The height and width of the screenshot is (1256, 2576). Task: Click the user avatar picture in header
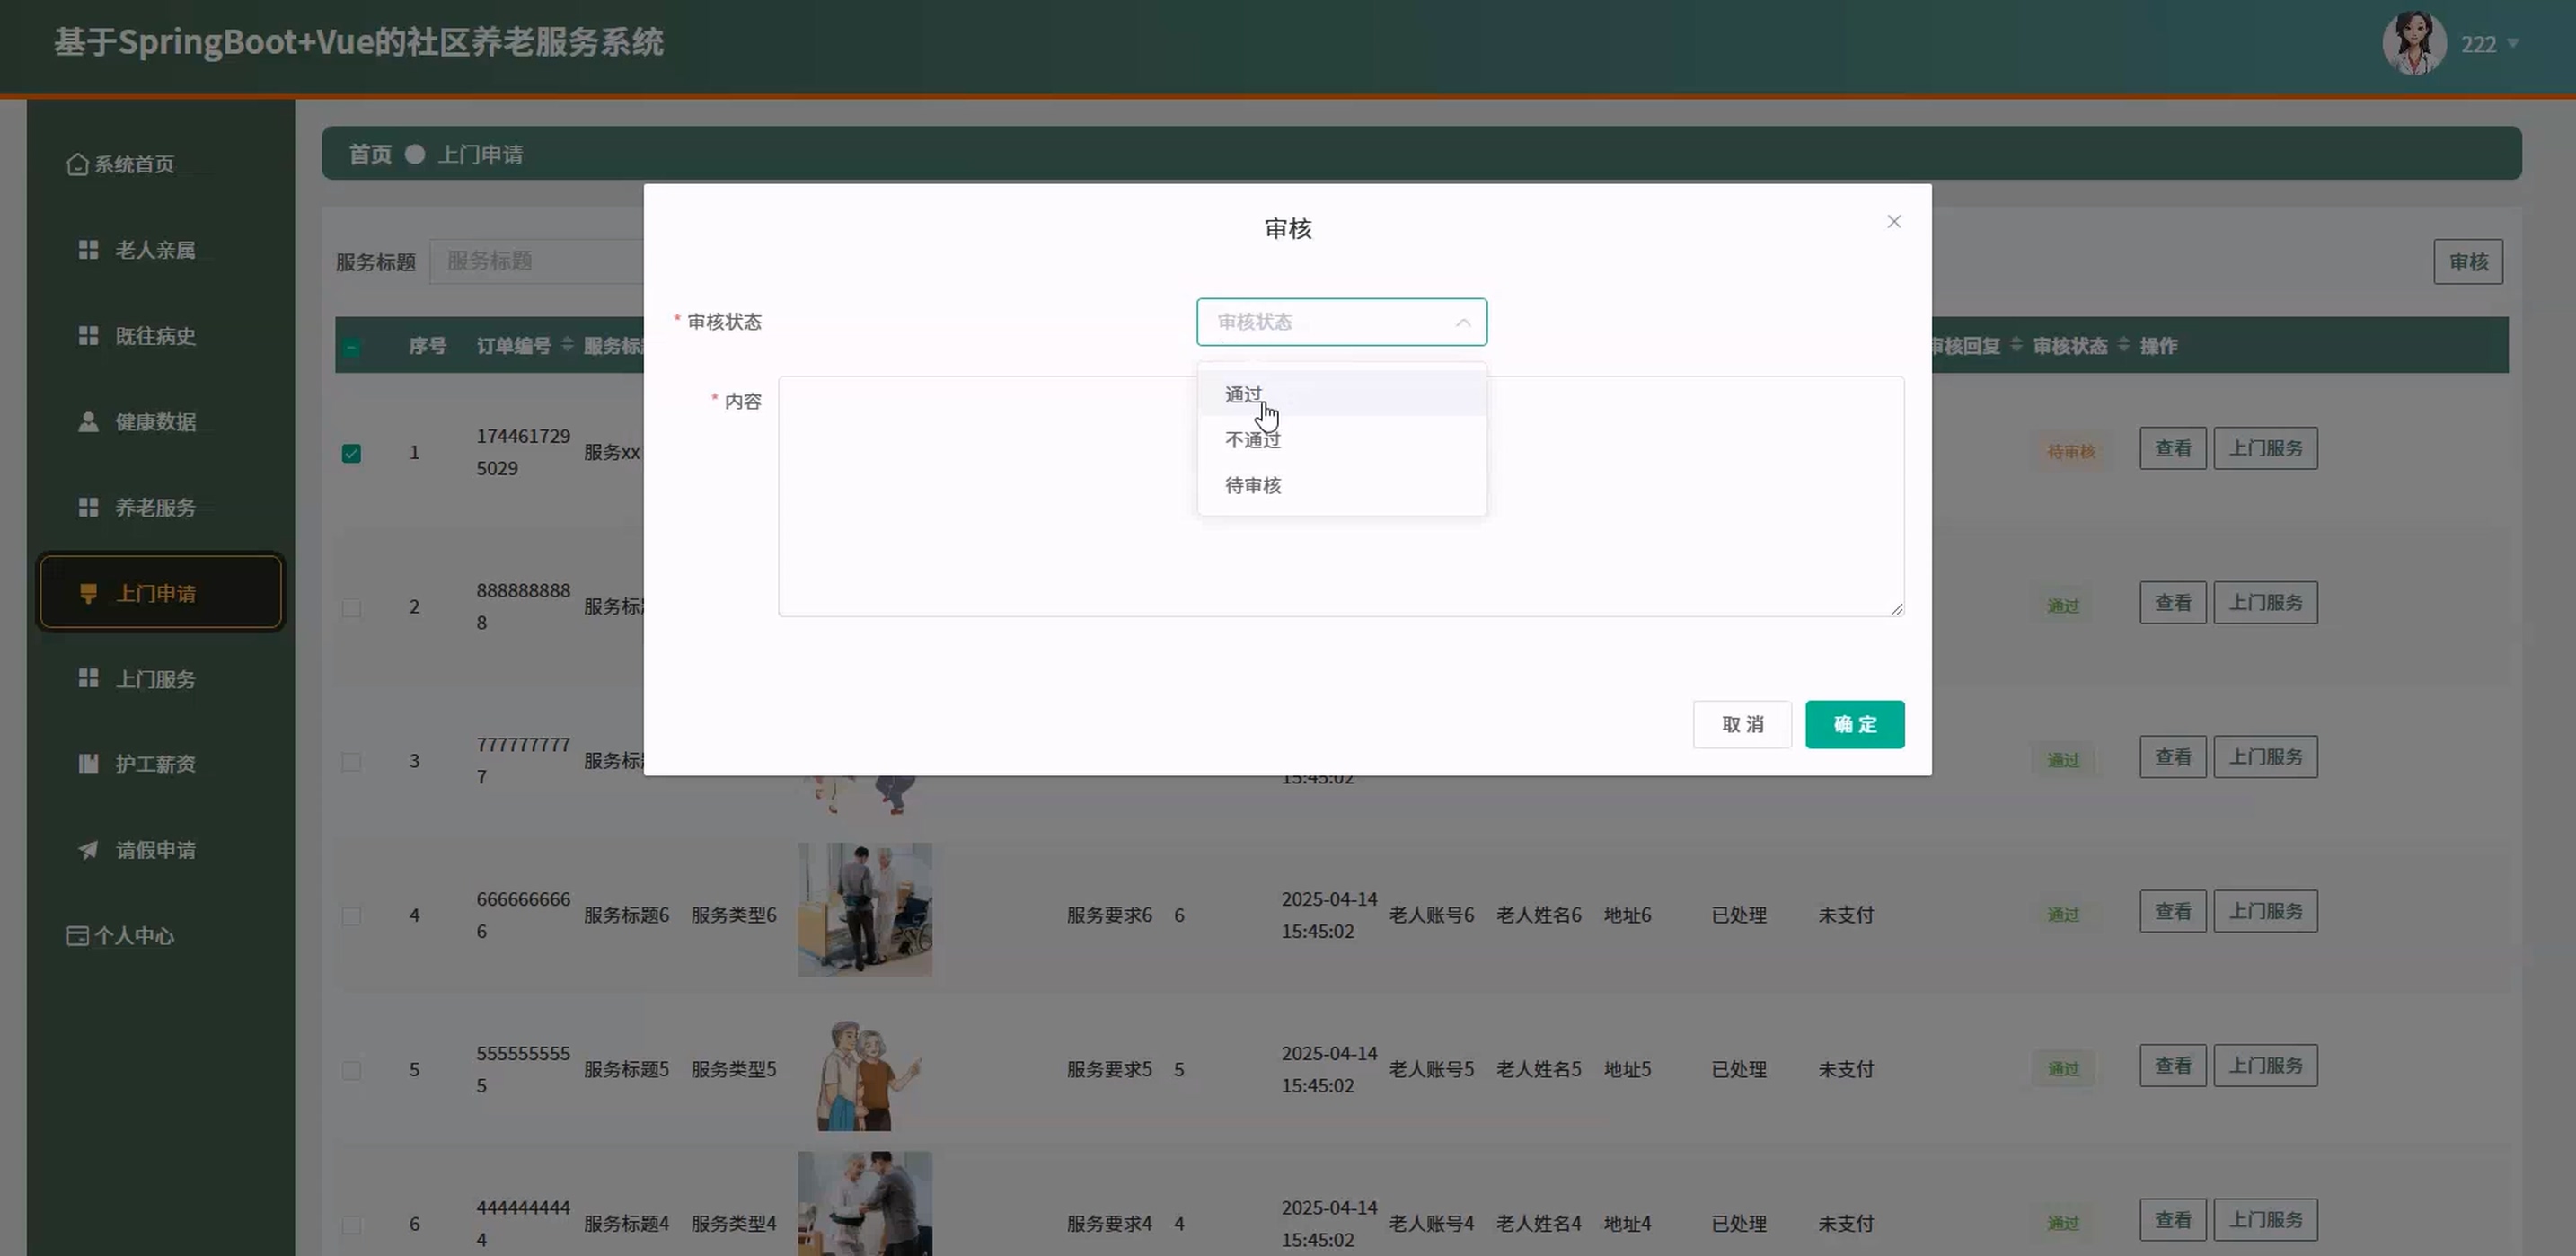pos(2413,43)
